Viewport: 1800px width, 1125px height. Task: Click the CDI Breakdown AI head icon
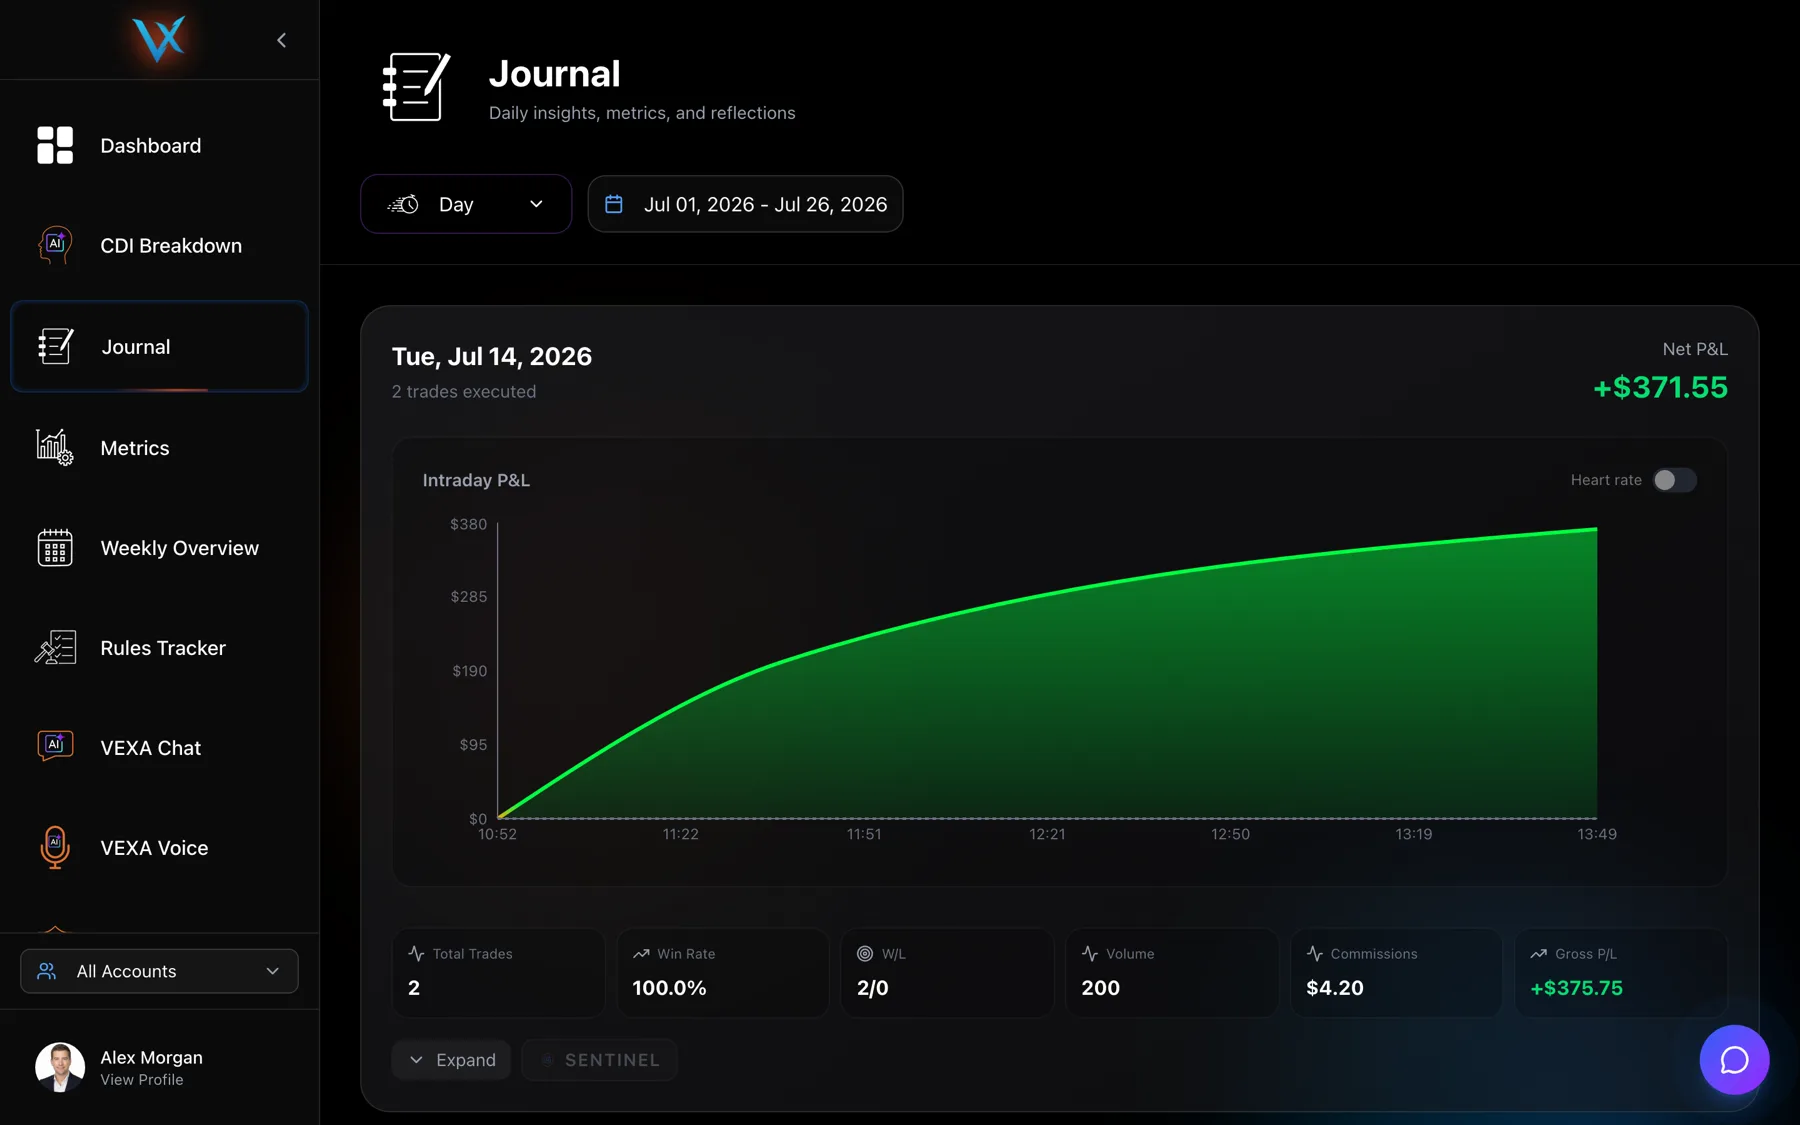(55, 245)
